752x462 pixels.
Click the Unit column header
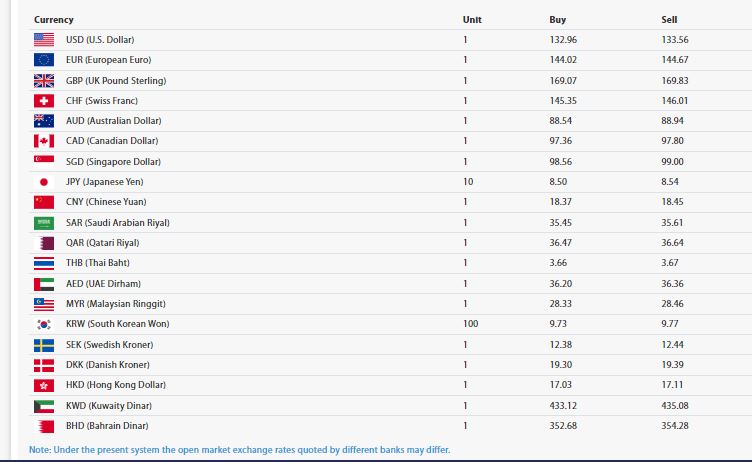pos(472,20)
